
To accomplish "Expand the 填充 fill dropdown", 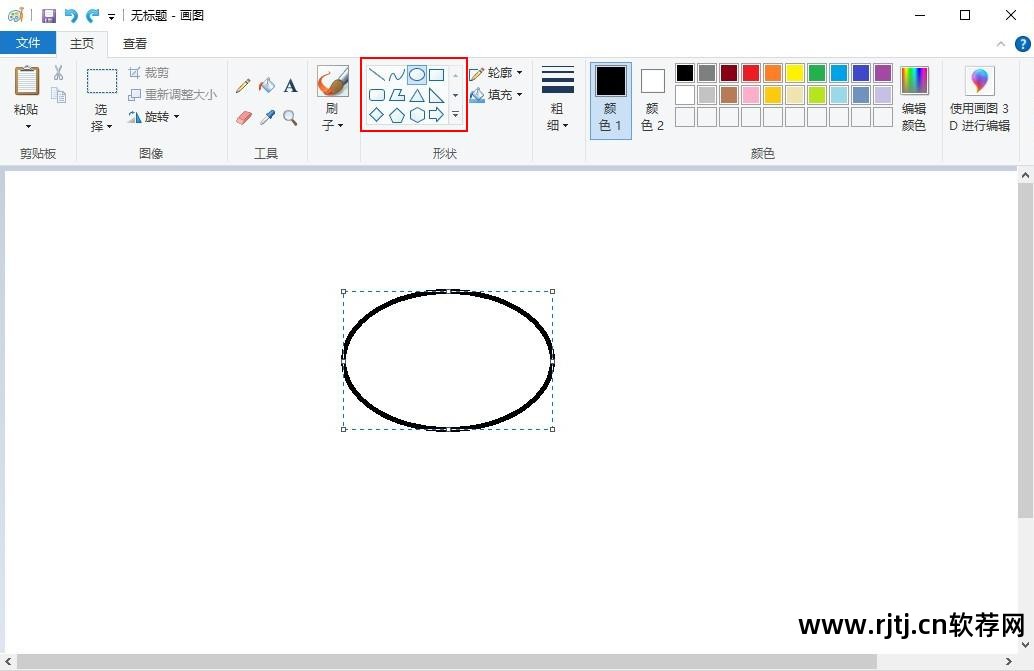I will tap(496, 95).
